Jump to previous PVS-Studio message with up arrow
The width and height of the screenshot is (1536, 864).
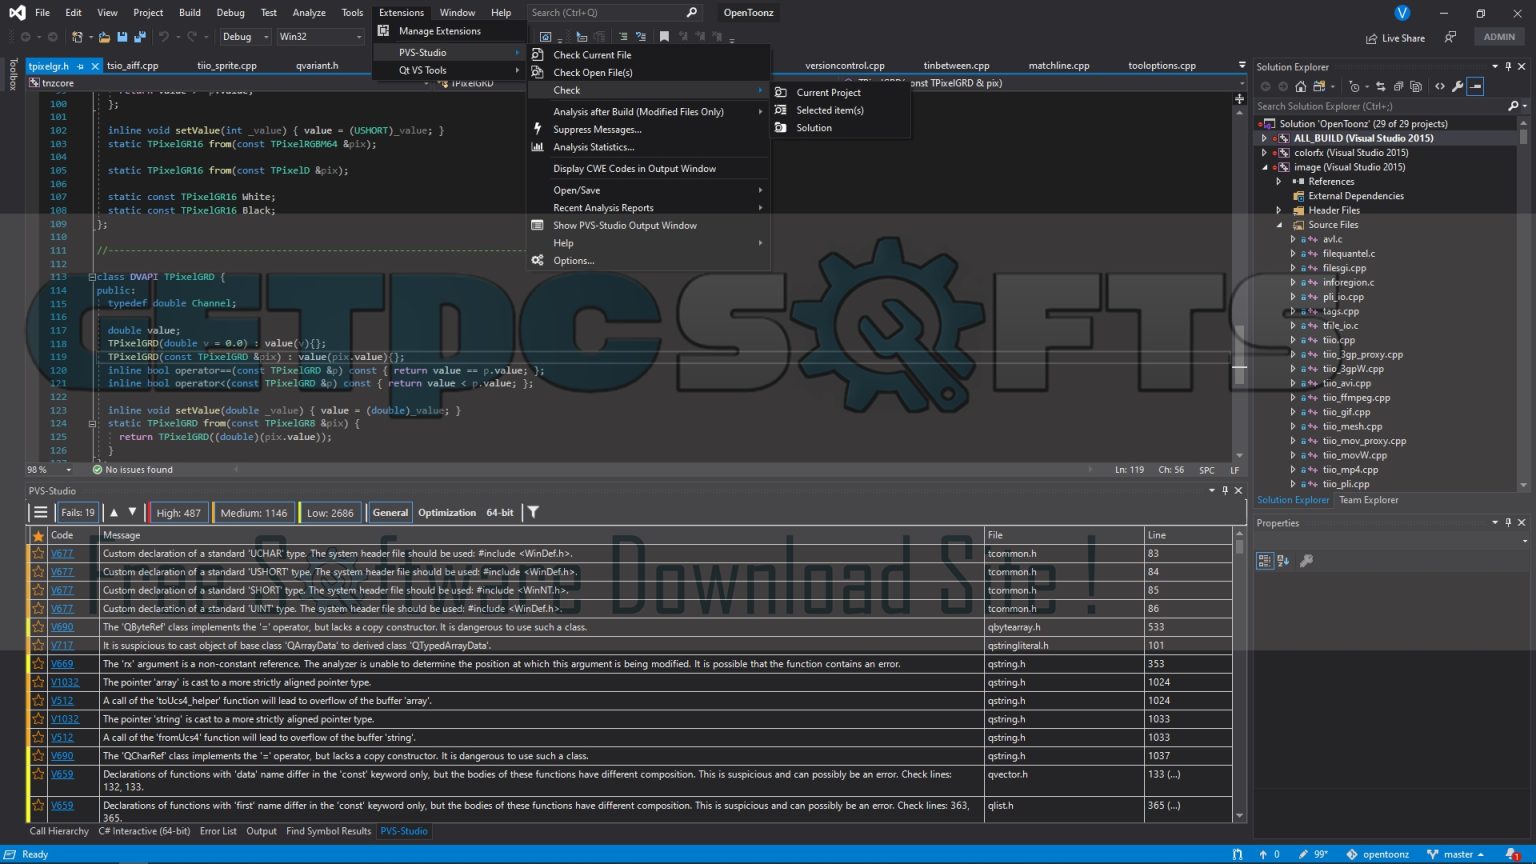pos(114,512)
